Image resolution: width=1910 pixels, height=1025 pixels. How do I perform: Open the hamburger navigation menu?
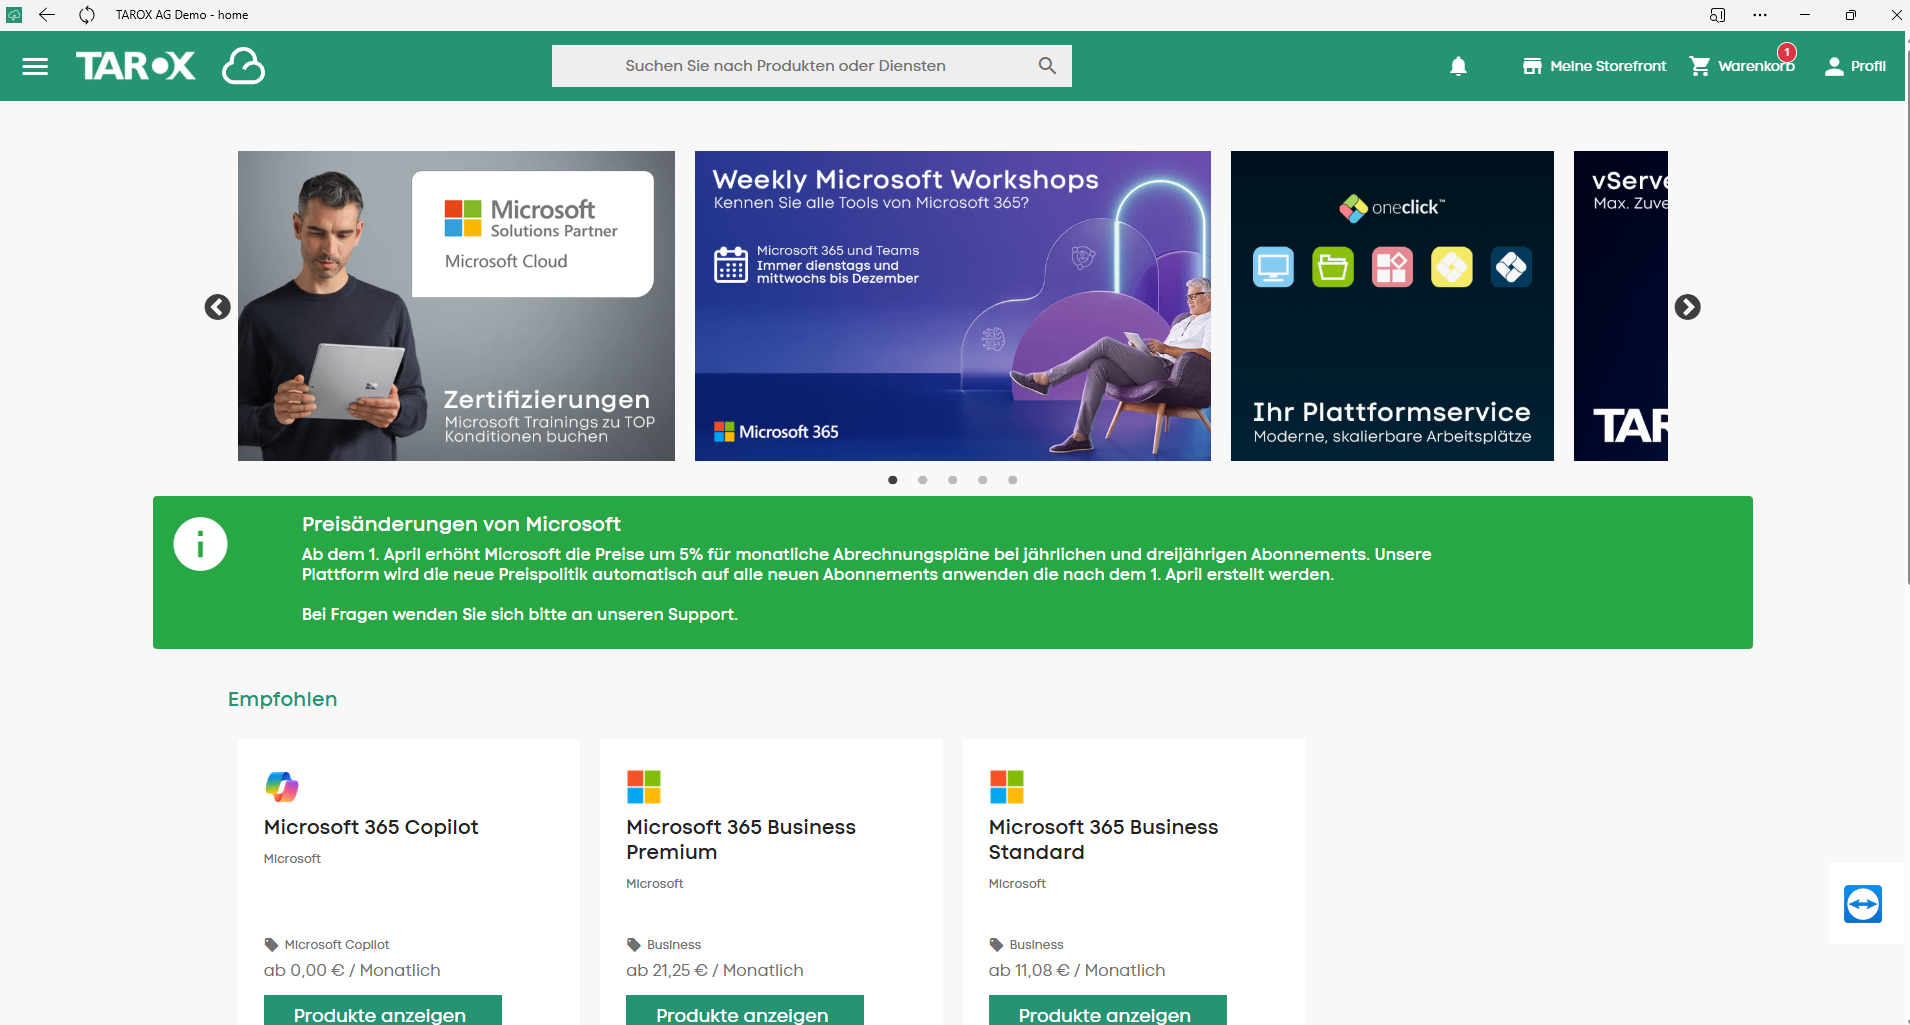point(35,66)
